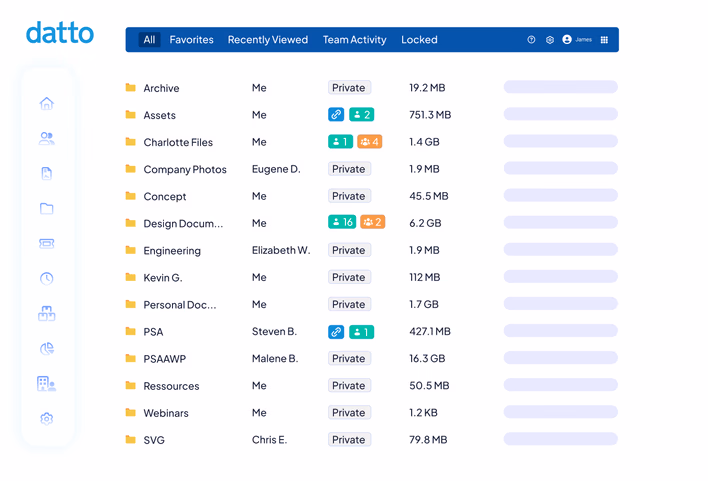
Task: Click Private badge on Webinars row
Action: (349, 412)
